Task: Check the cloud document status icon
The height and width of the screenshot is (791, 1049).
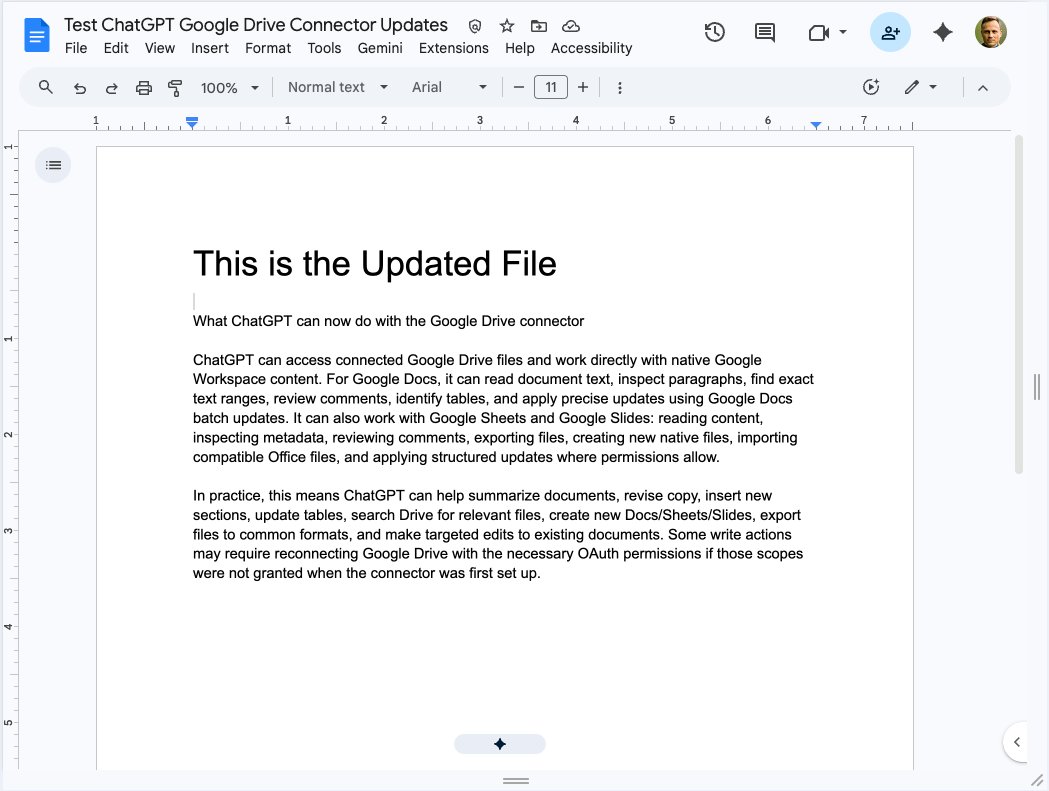Action: [x=571, y=26]
